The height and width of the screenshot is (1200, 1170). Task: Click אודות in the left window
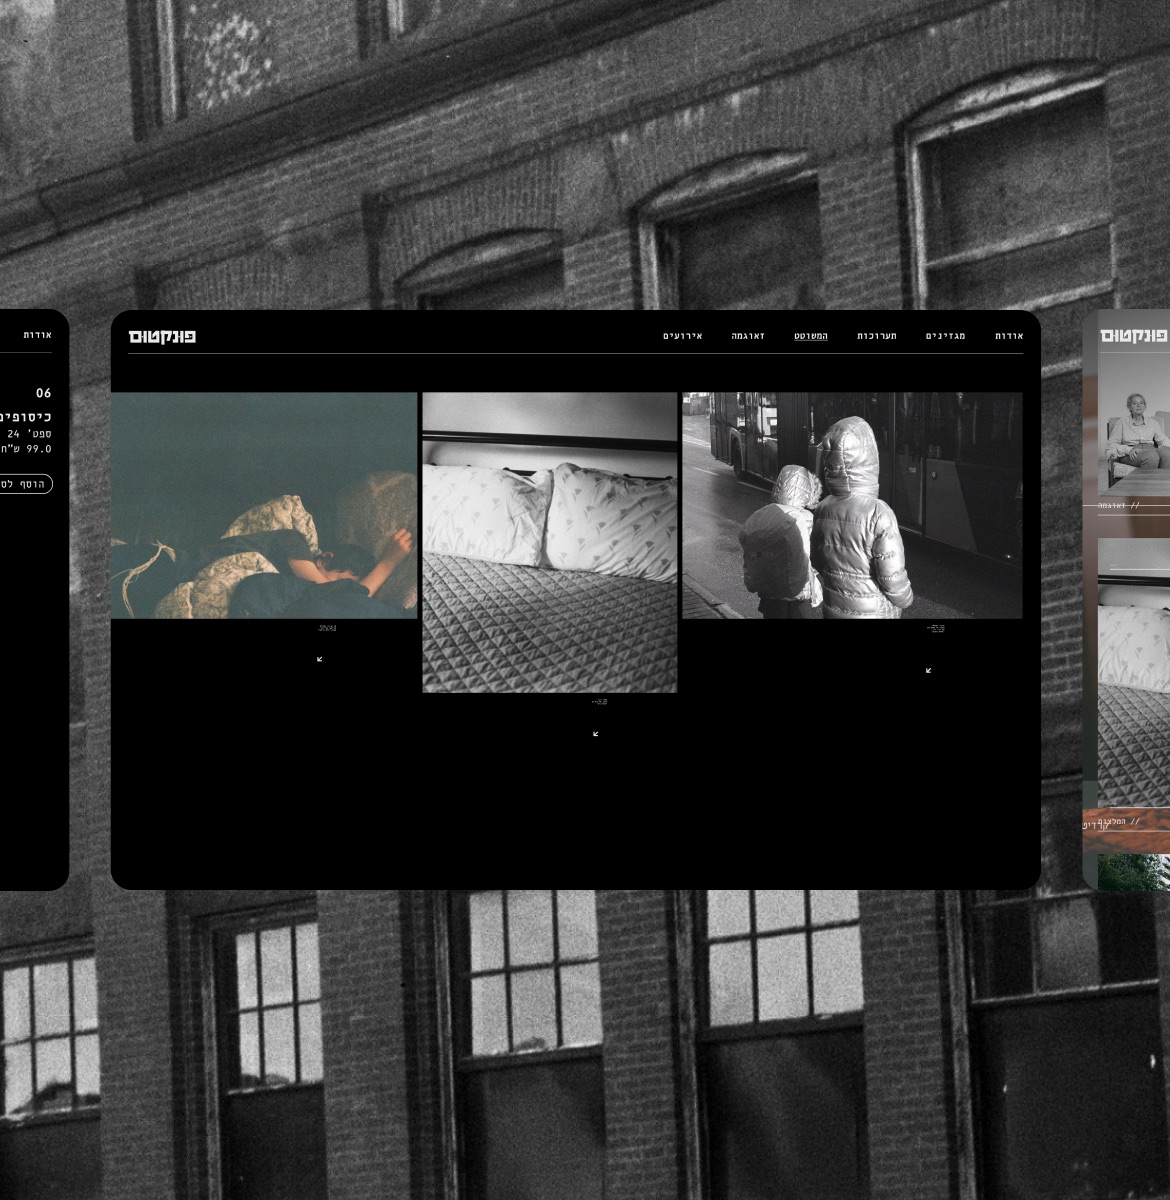[x=38, y=335]
